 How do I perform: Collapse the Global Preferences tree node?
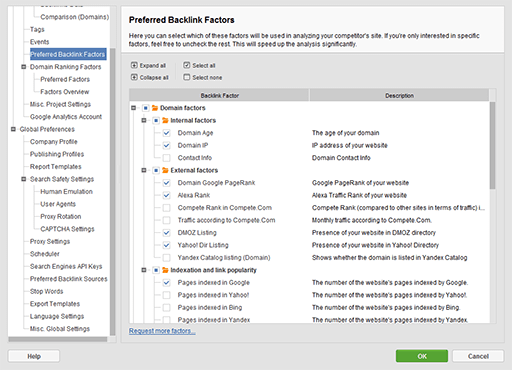[x=13, y=129]
